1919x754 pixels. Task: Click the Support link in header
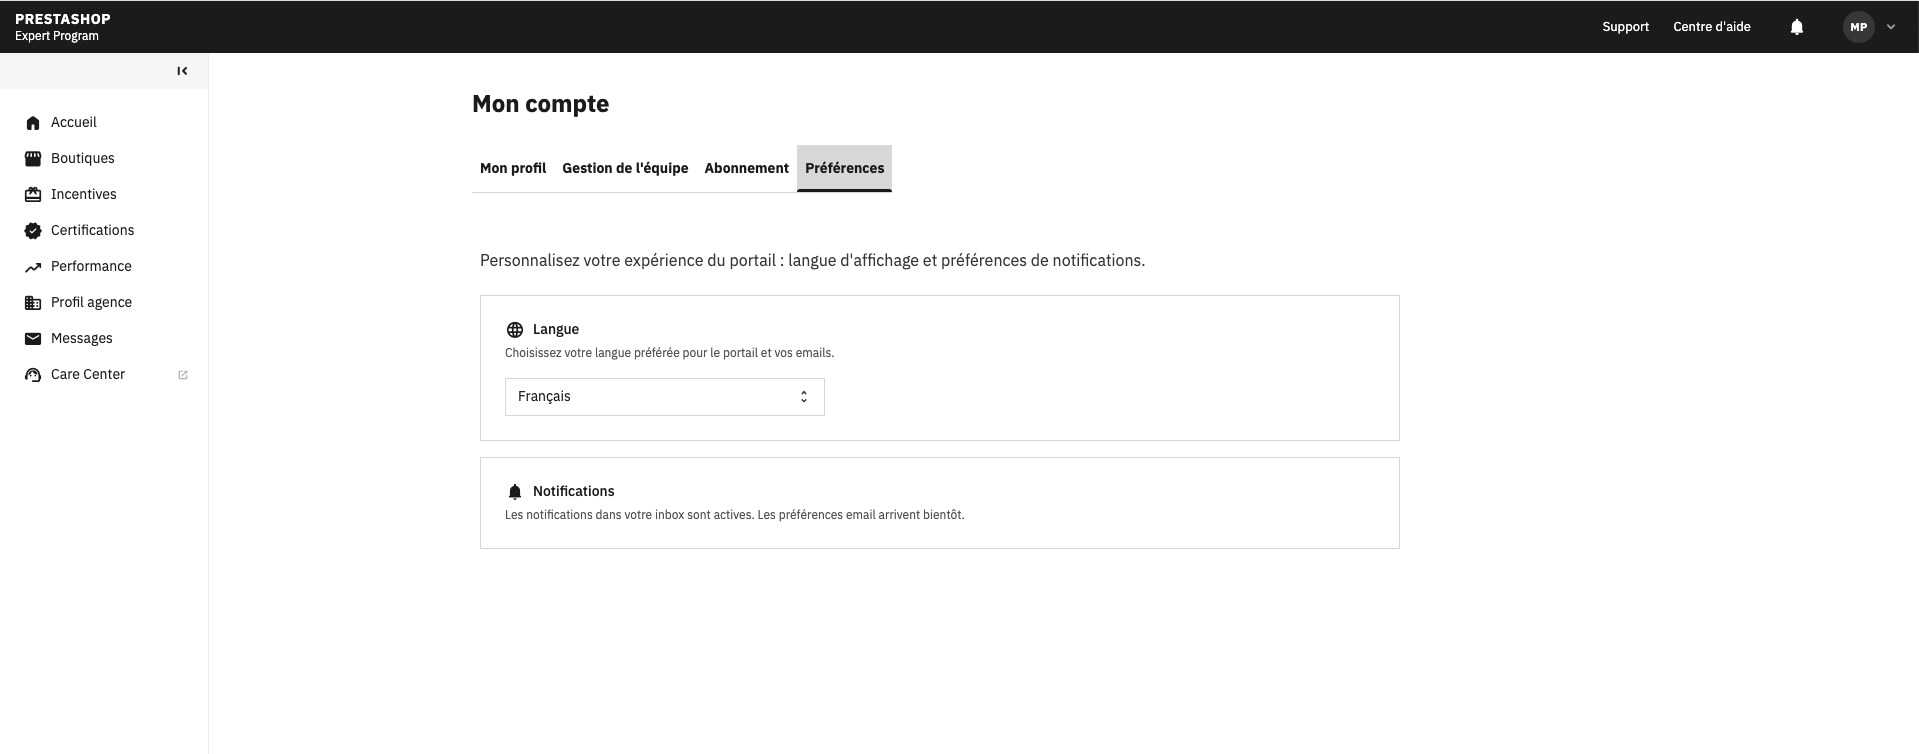click(1625, 27)
